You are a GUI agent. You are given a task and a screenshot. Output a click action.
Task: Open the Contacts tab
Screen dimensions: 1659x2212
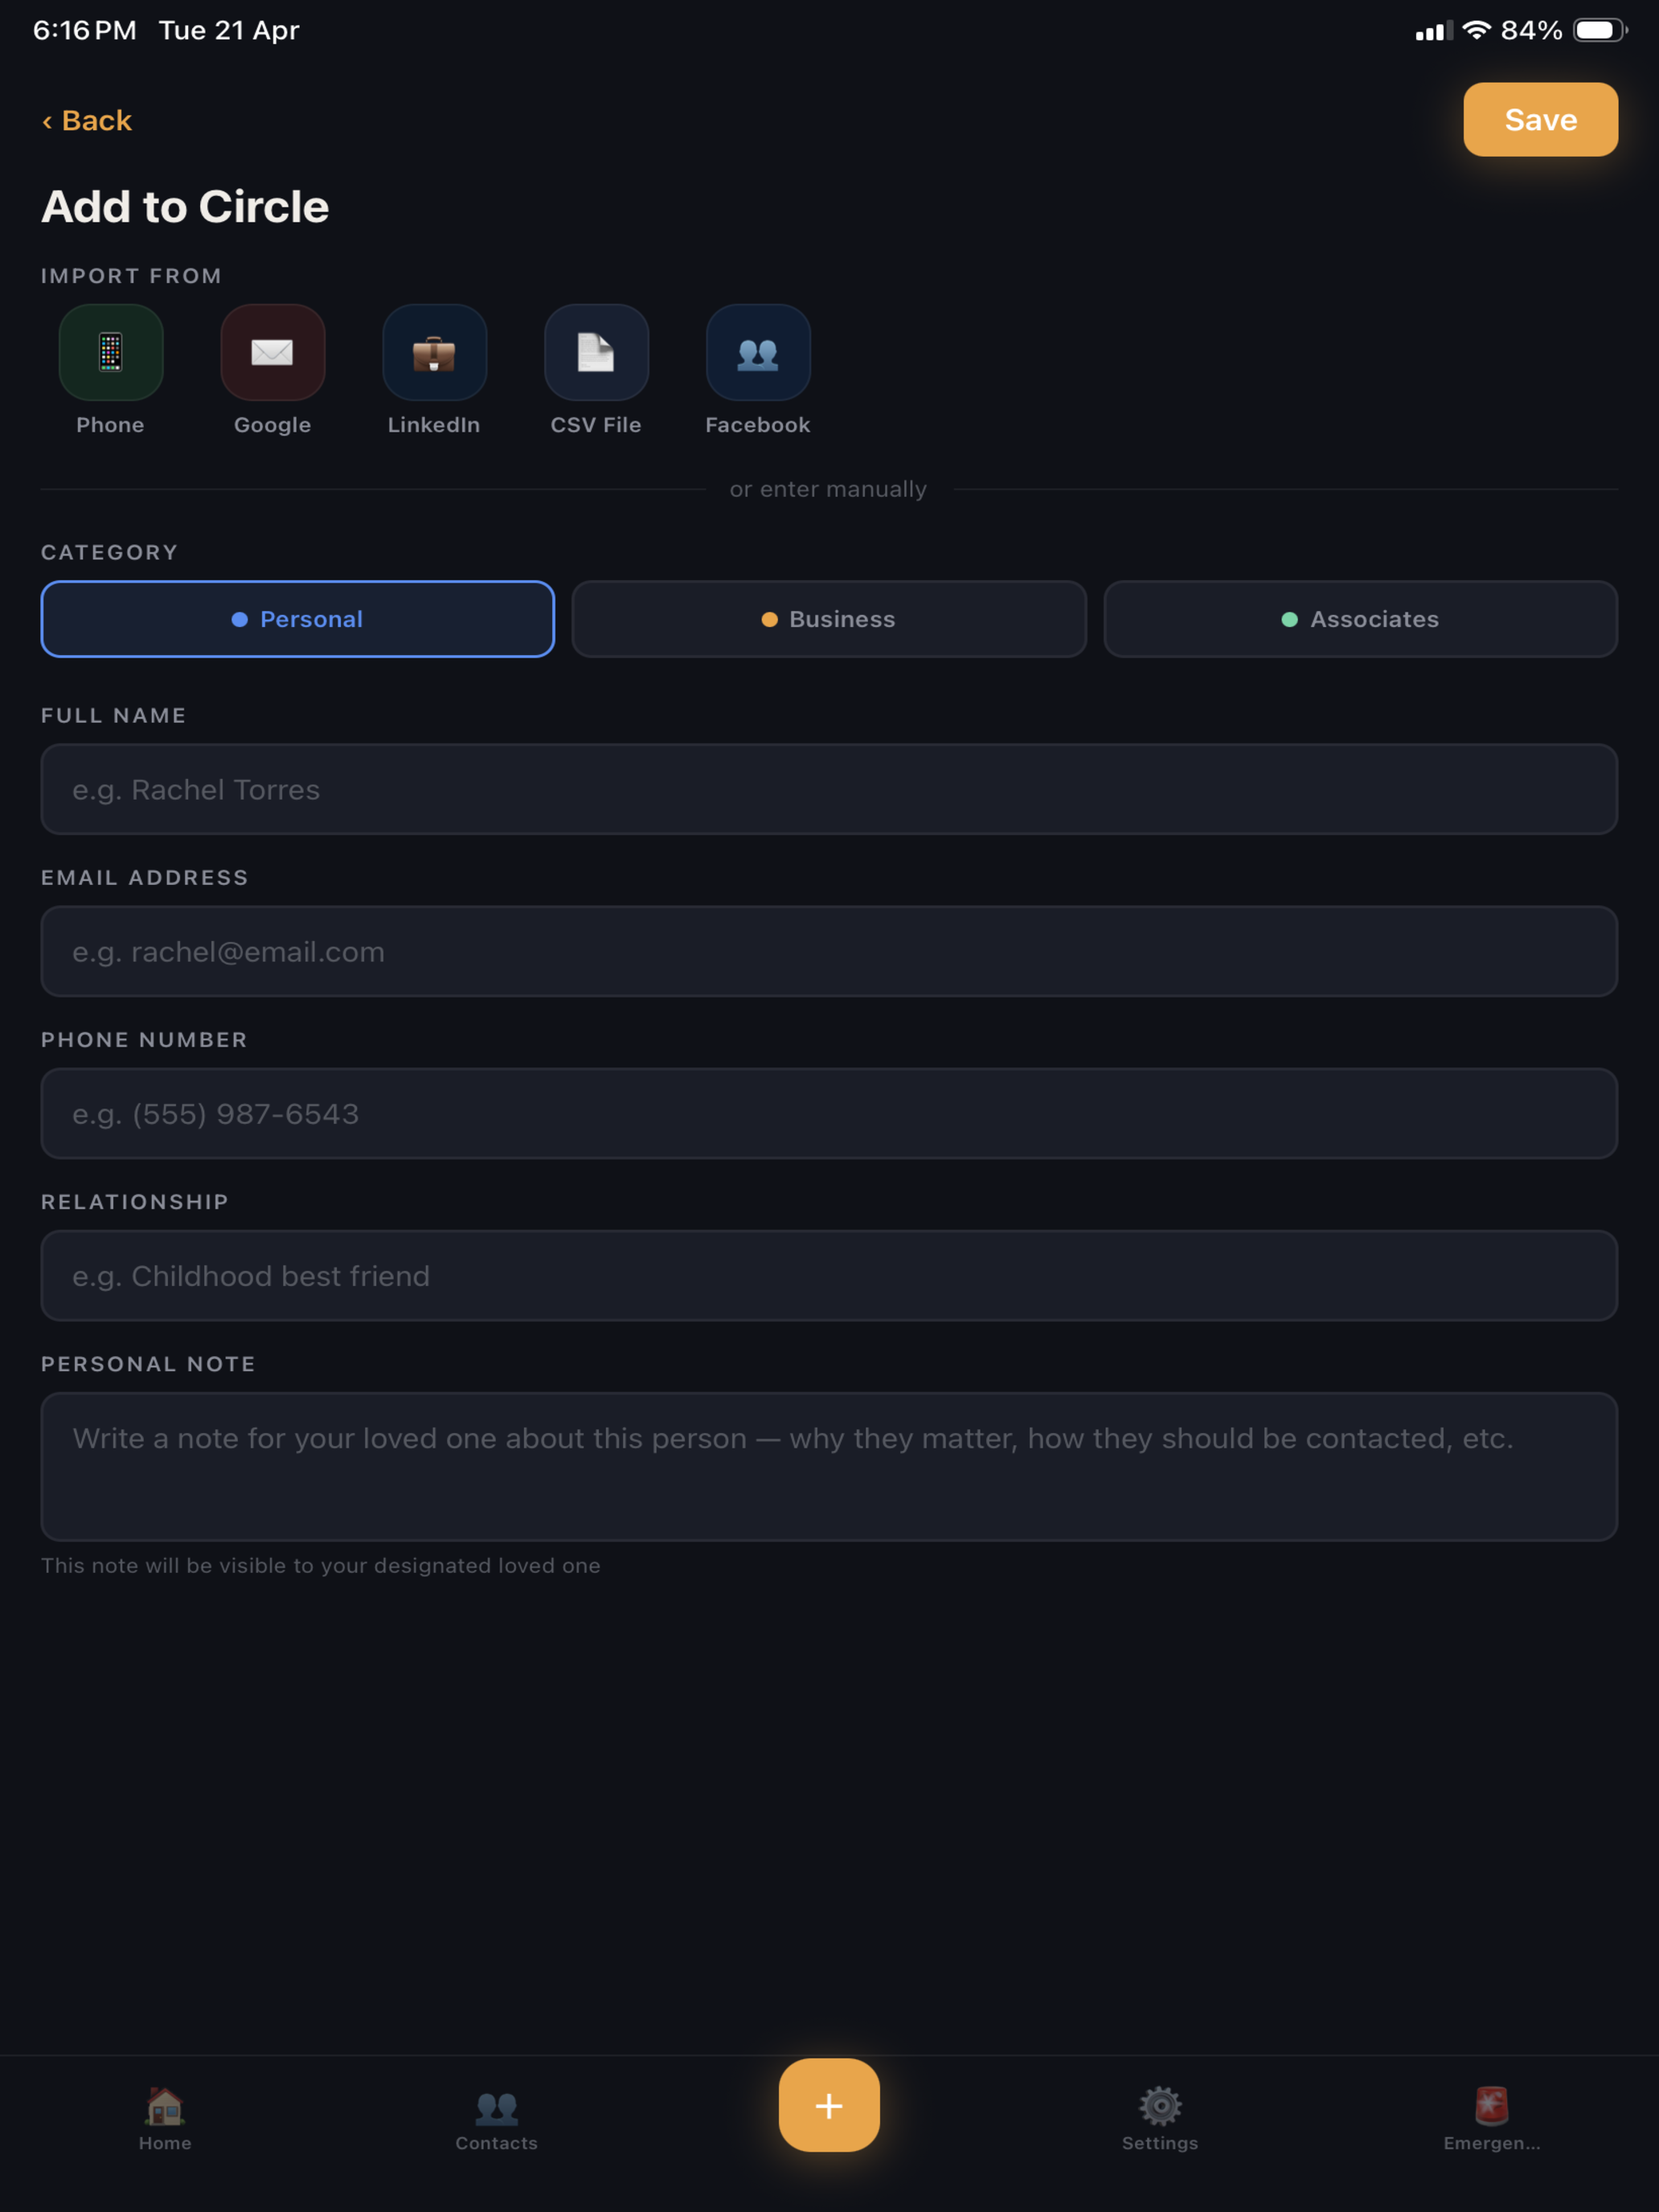coord(497,2119)
